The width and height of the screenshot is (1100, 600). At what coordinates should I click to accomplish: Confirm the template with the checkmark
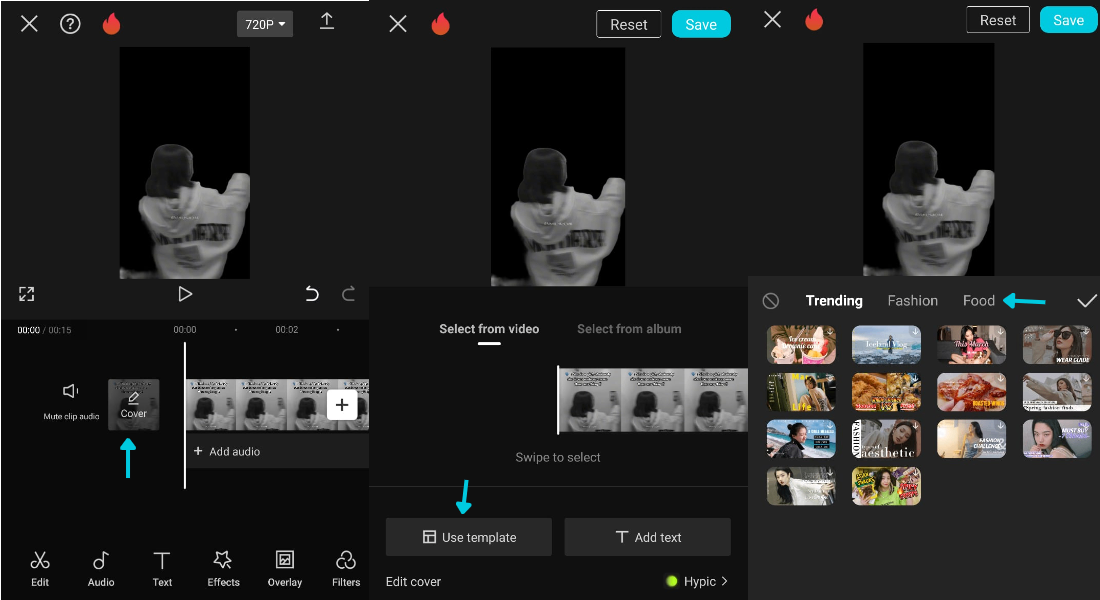(1087, 300)
